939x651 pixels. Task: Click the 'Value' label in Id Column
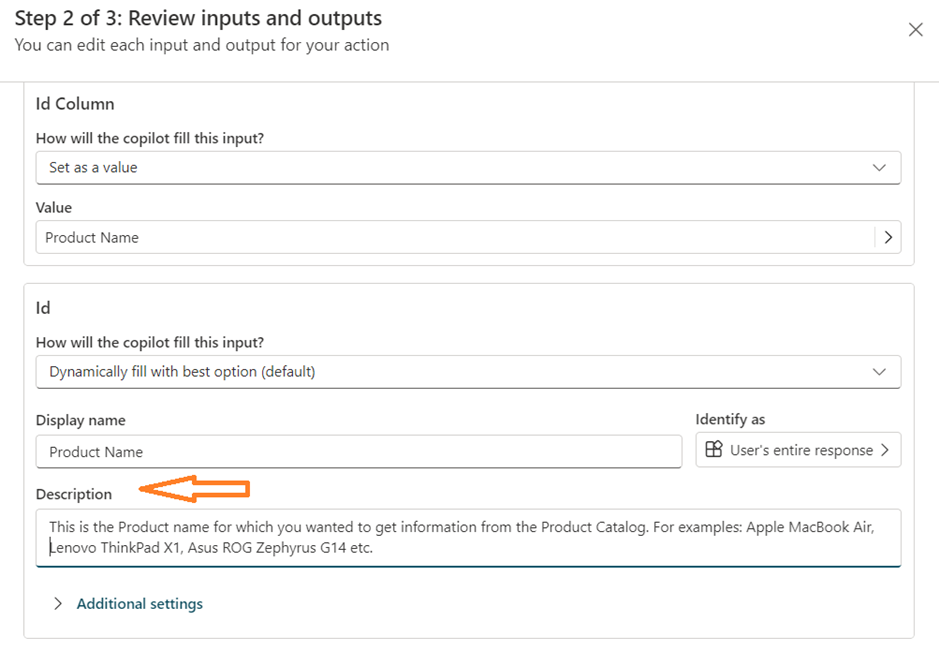coord(54,208)
